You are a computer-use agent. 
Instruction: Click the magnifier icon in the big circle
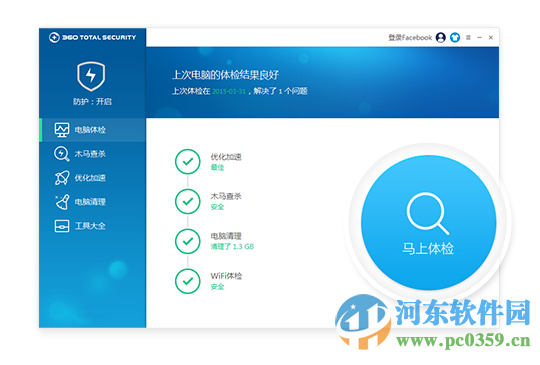pos(427,213)
